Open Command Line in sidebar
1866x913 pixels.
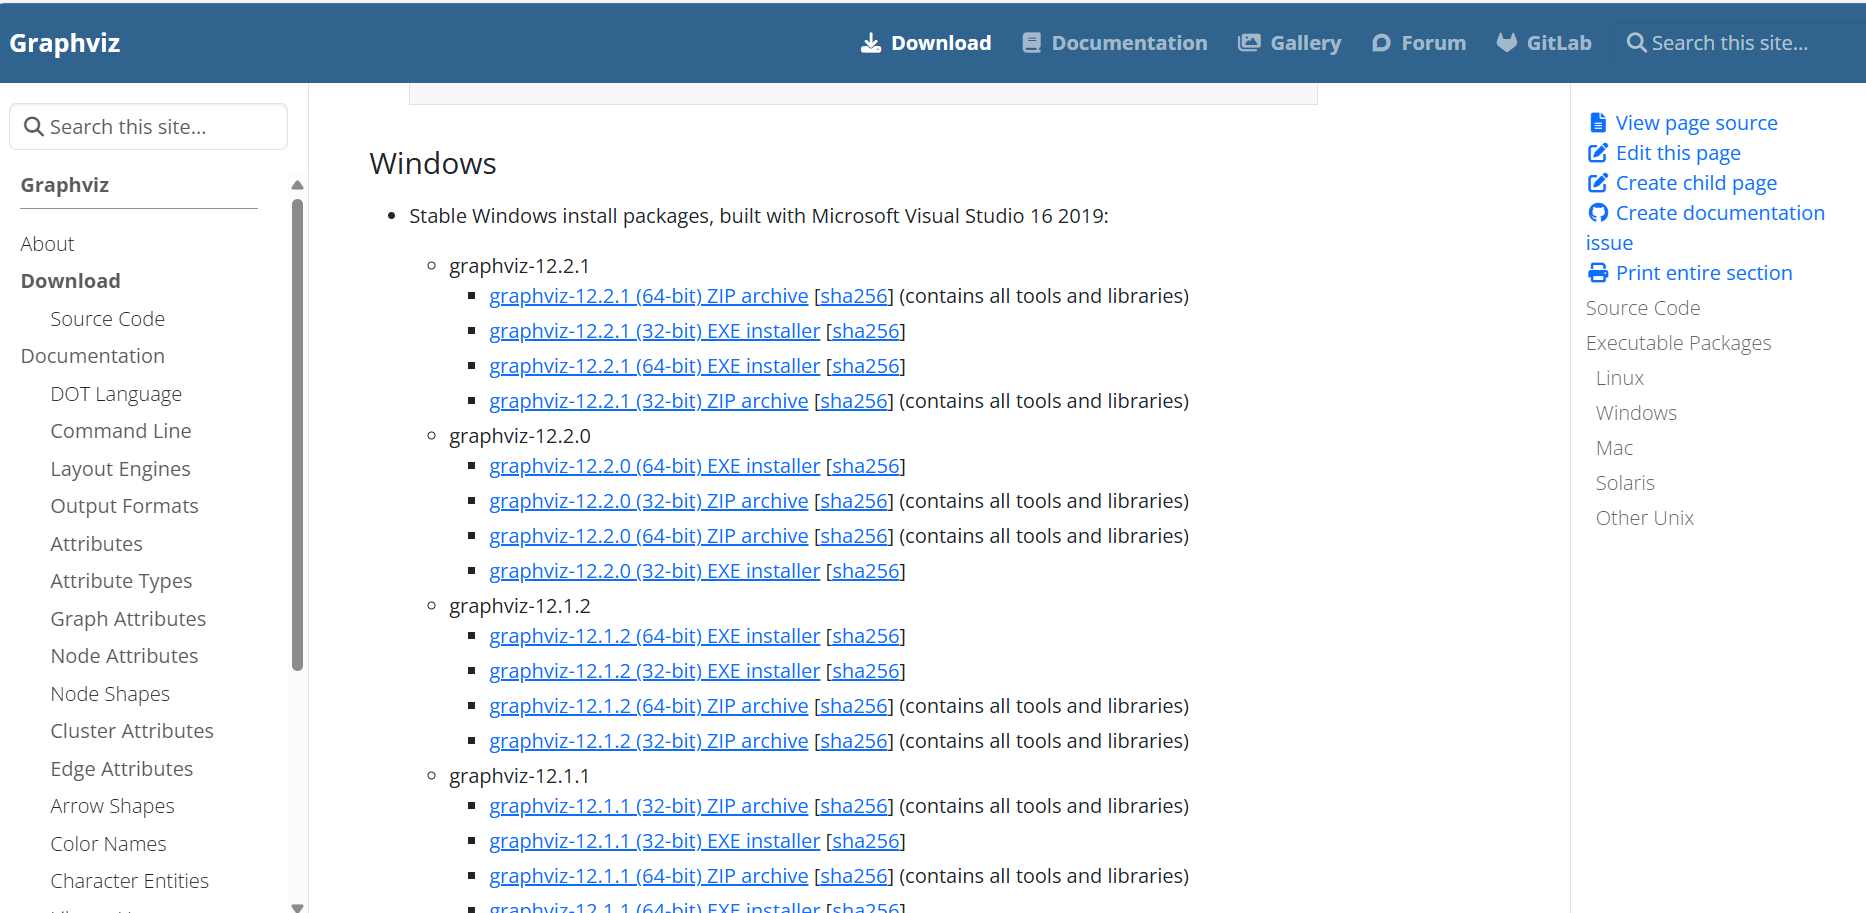120,431
